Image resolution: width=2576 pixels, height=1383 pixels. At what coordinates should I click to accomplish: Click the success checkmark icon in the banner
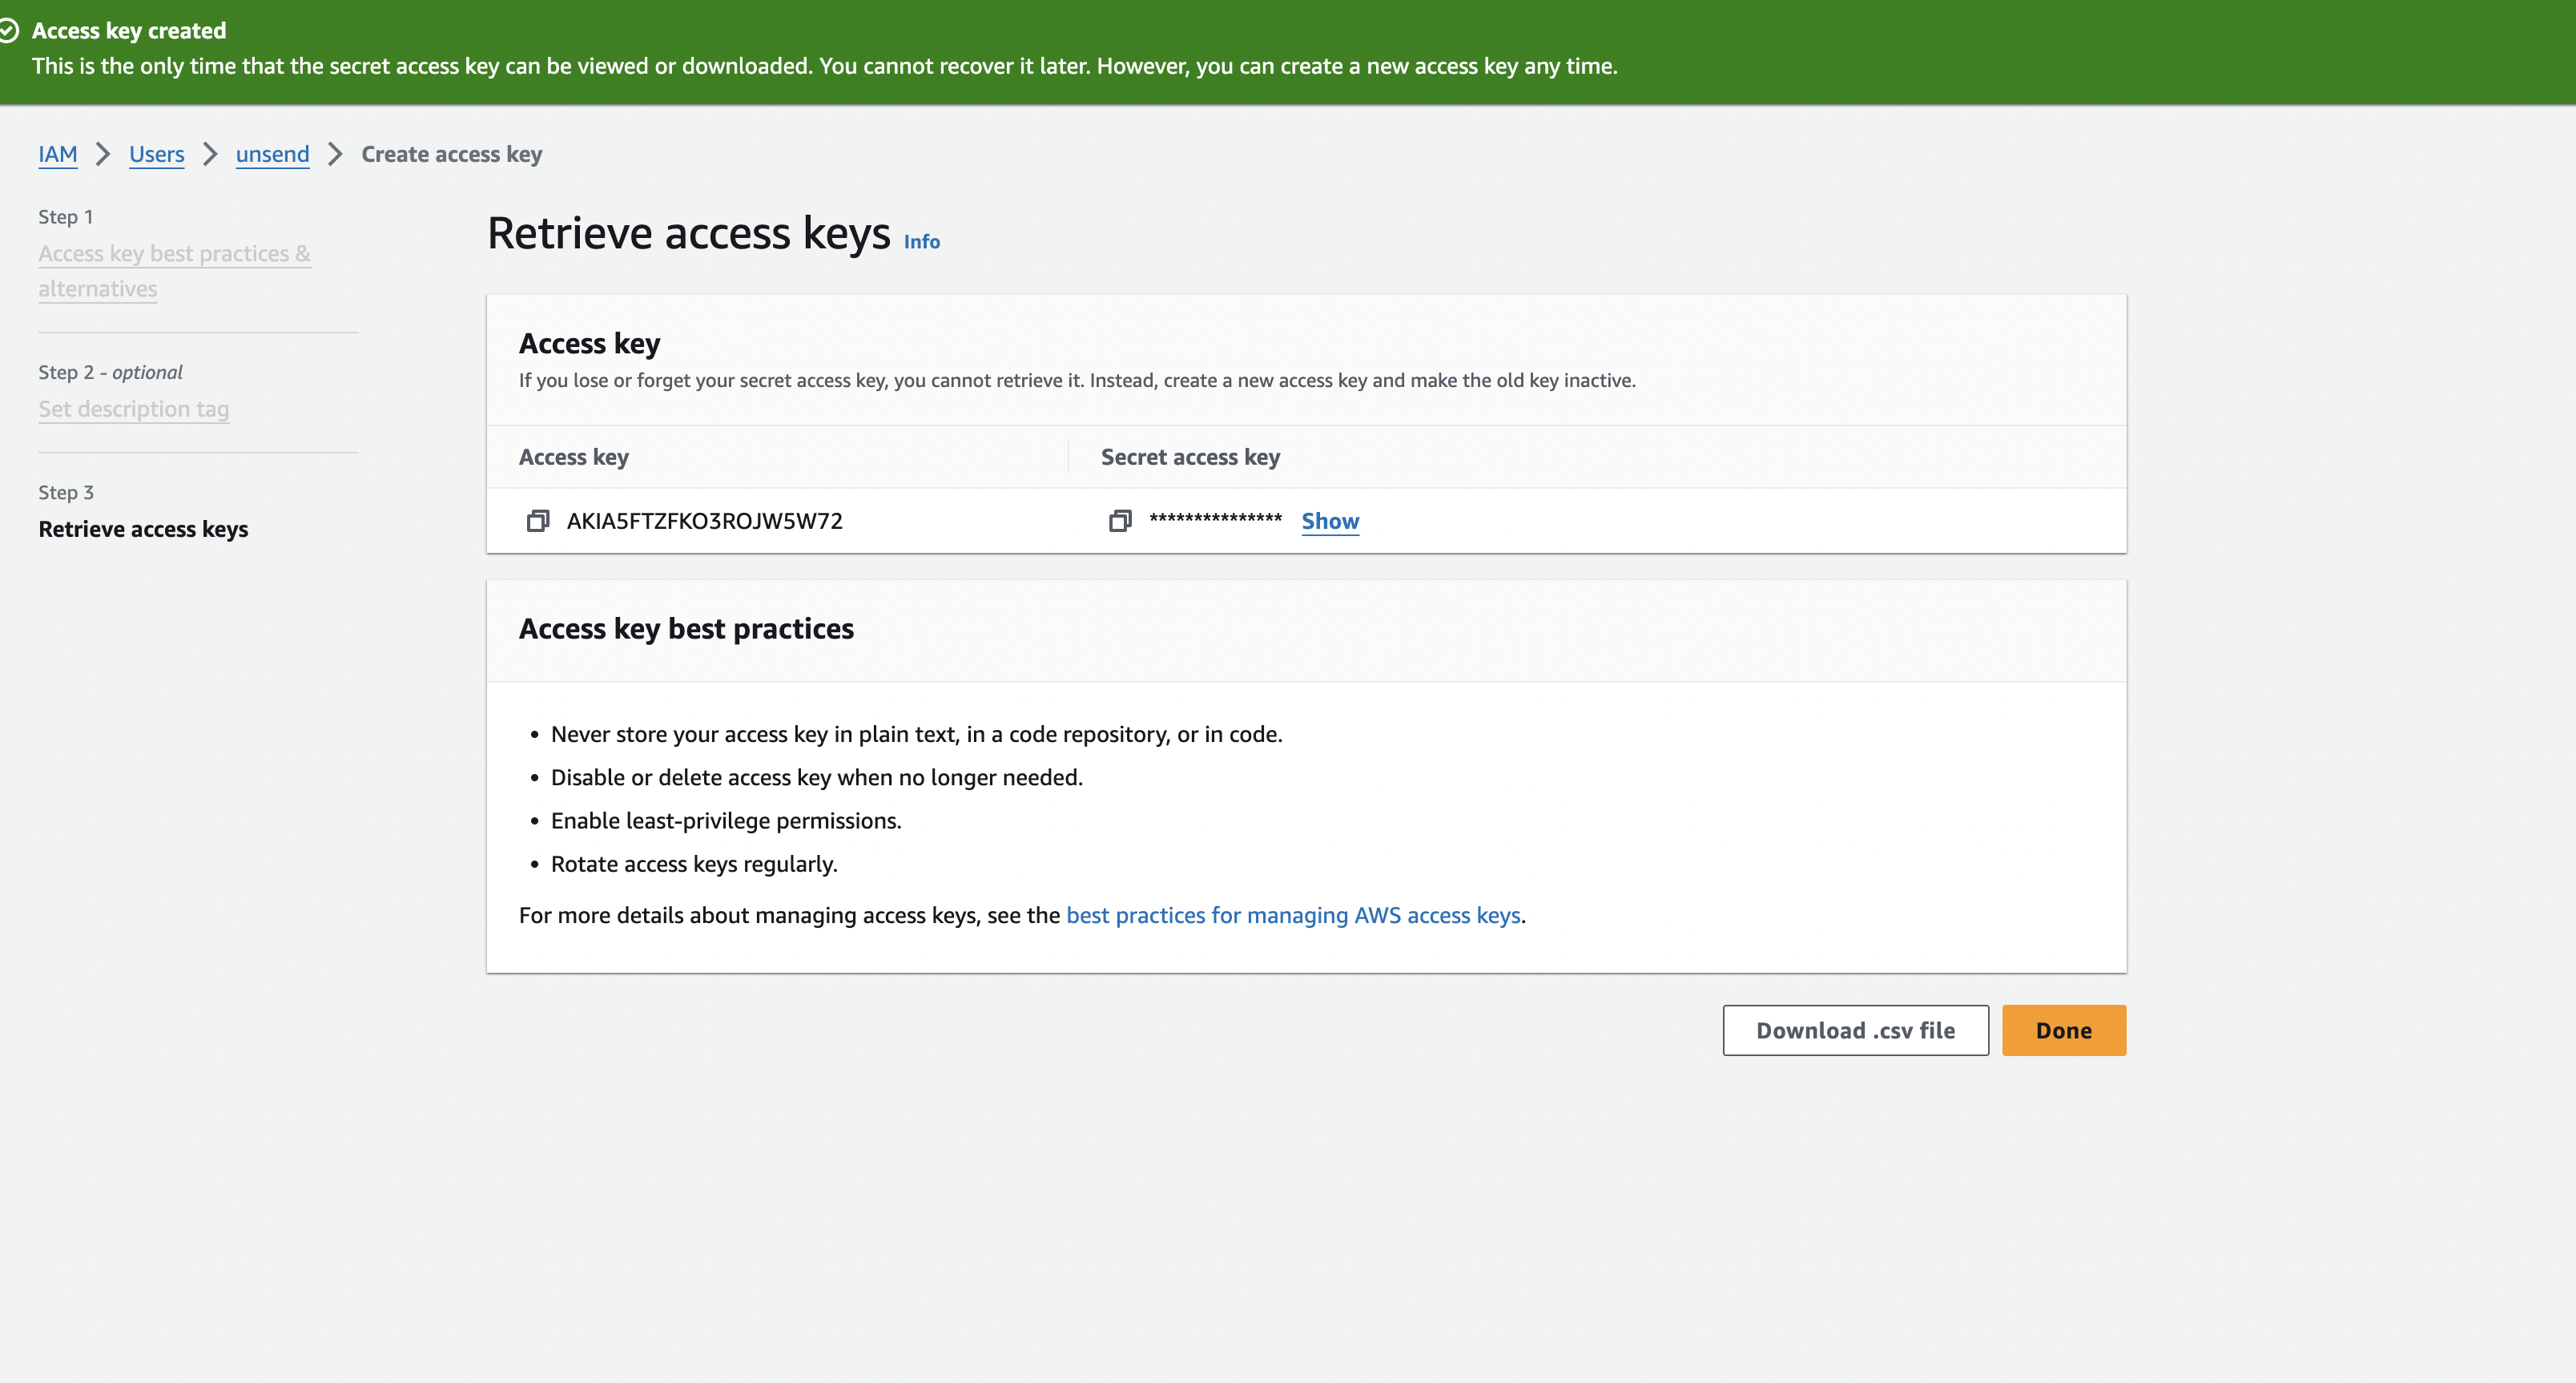click(8, 31)
